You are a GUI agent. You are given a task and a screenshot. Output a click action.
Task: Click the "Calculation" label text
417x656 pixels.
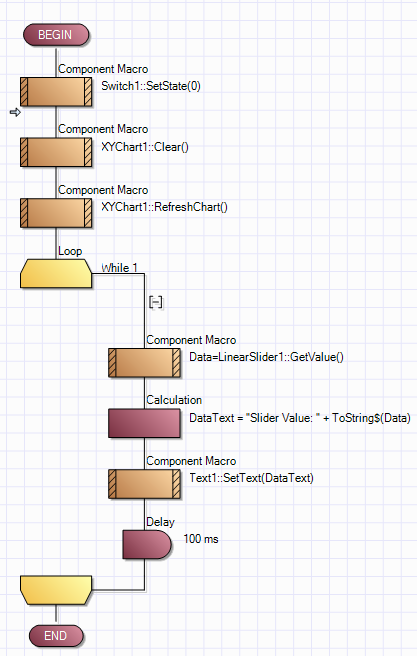coord(174,400)
